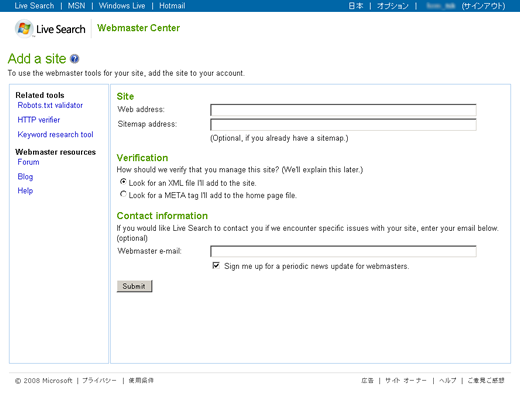Click the "Webmaster resources" heading text
This screenshot has height=399, width=520.
55,152
